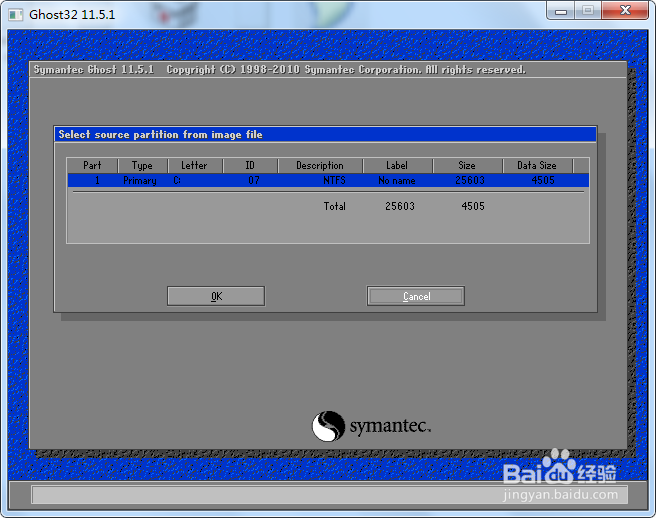Click the Description column header
This screenshot has height=518, width=656.
click(x=320, y=165)
